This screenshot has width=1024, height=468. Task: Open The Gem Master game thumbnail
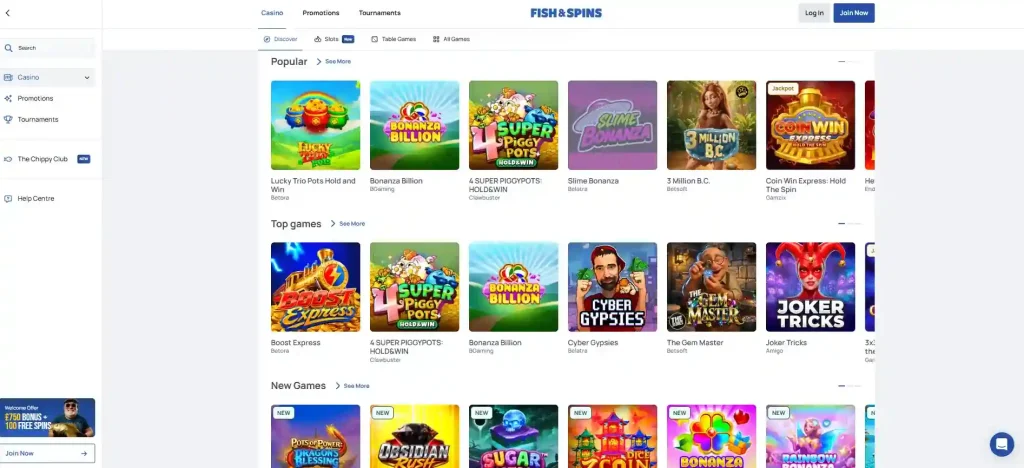click(711, 287)
